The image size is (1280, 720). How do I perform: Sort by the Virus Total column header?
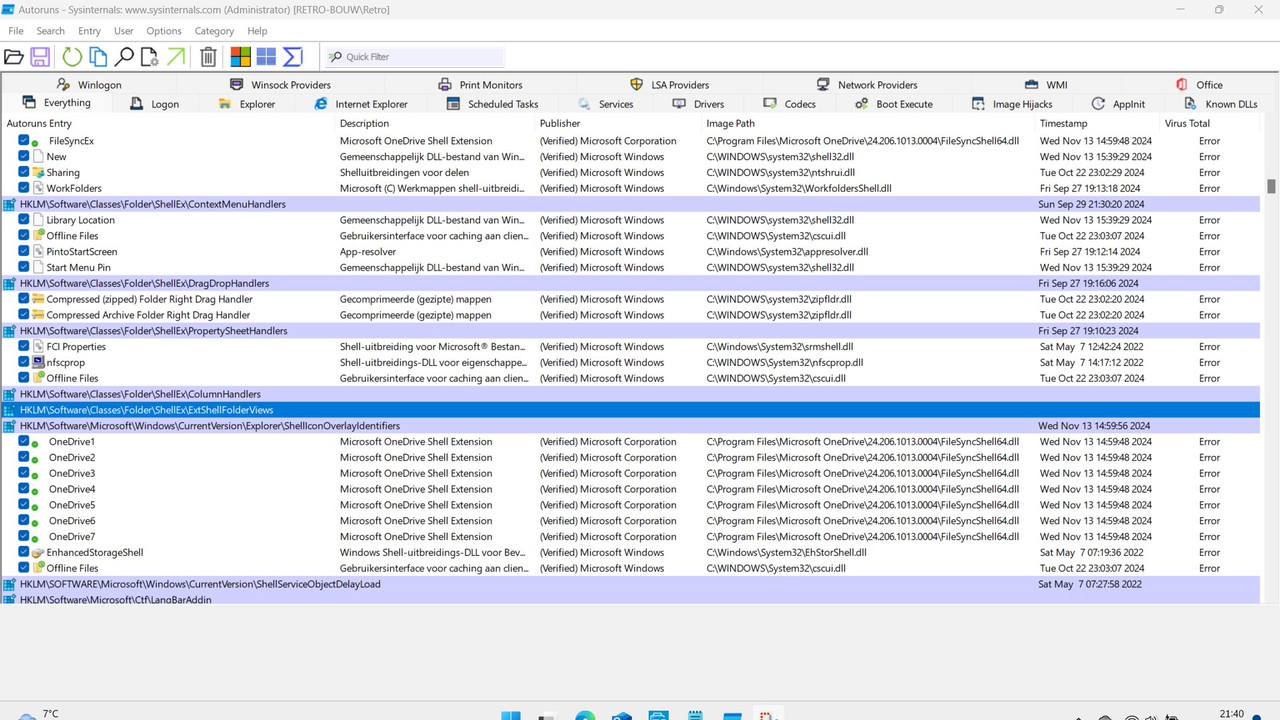coord(1210,123)
